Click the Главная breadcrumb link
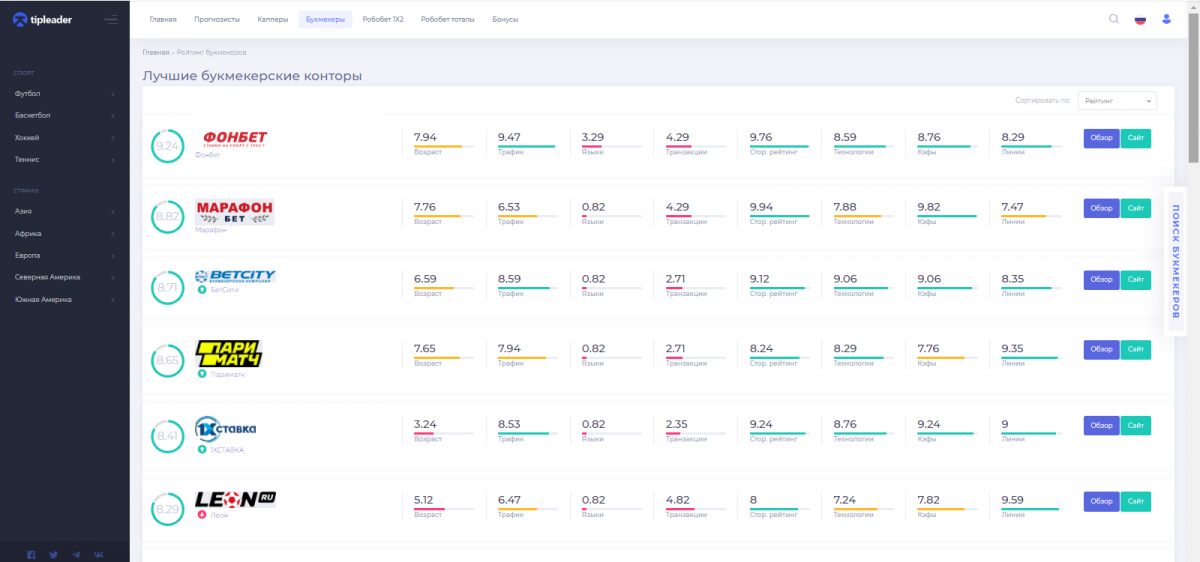The height and width of the screenshot is (562, 1200). [x=155, y=52]
